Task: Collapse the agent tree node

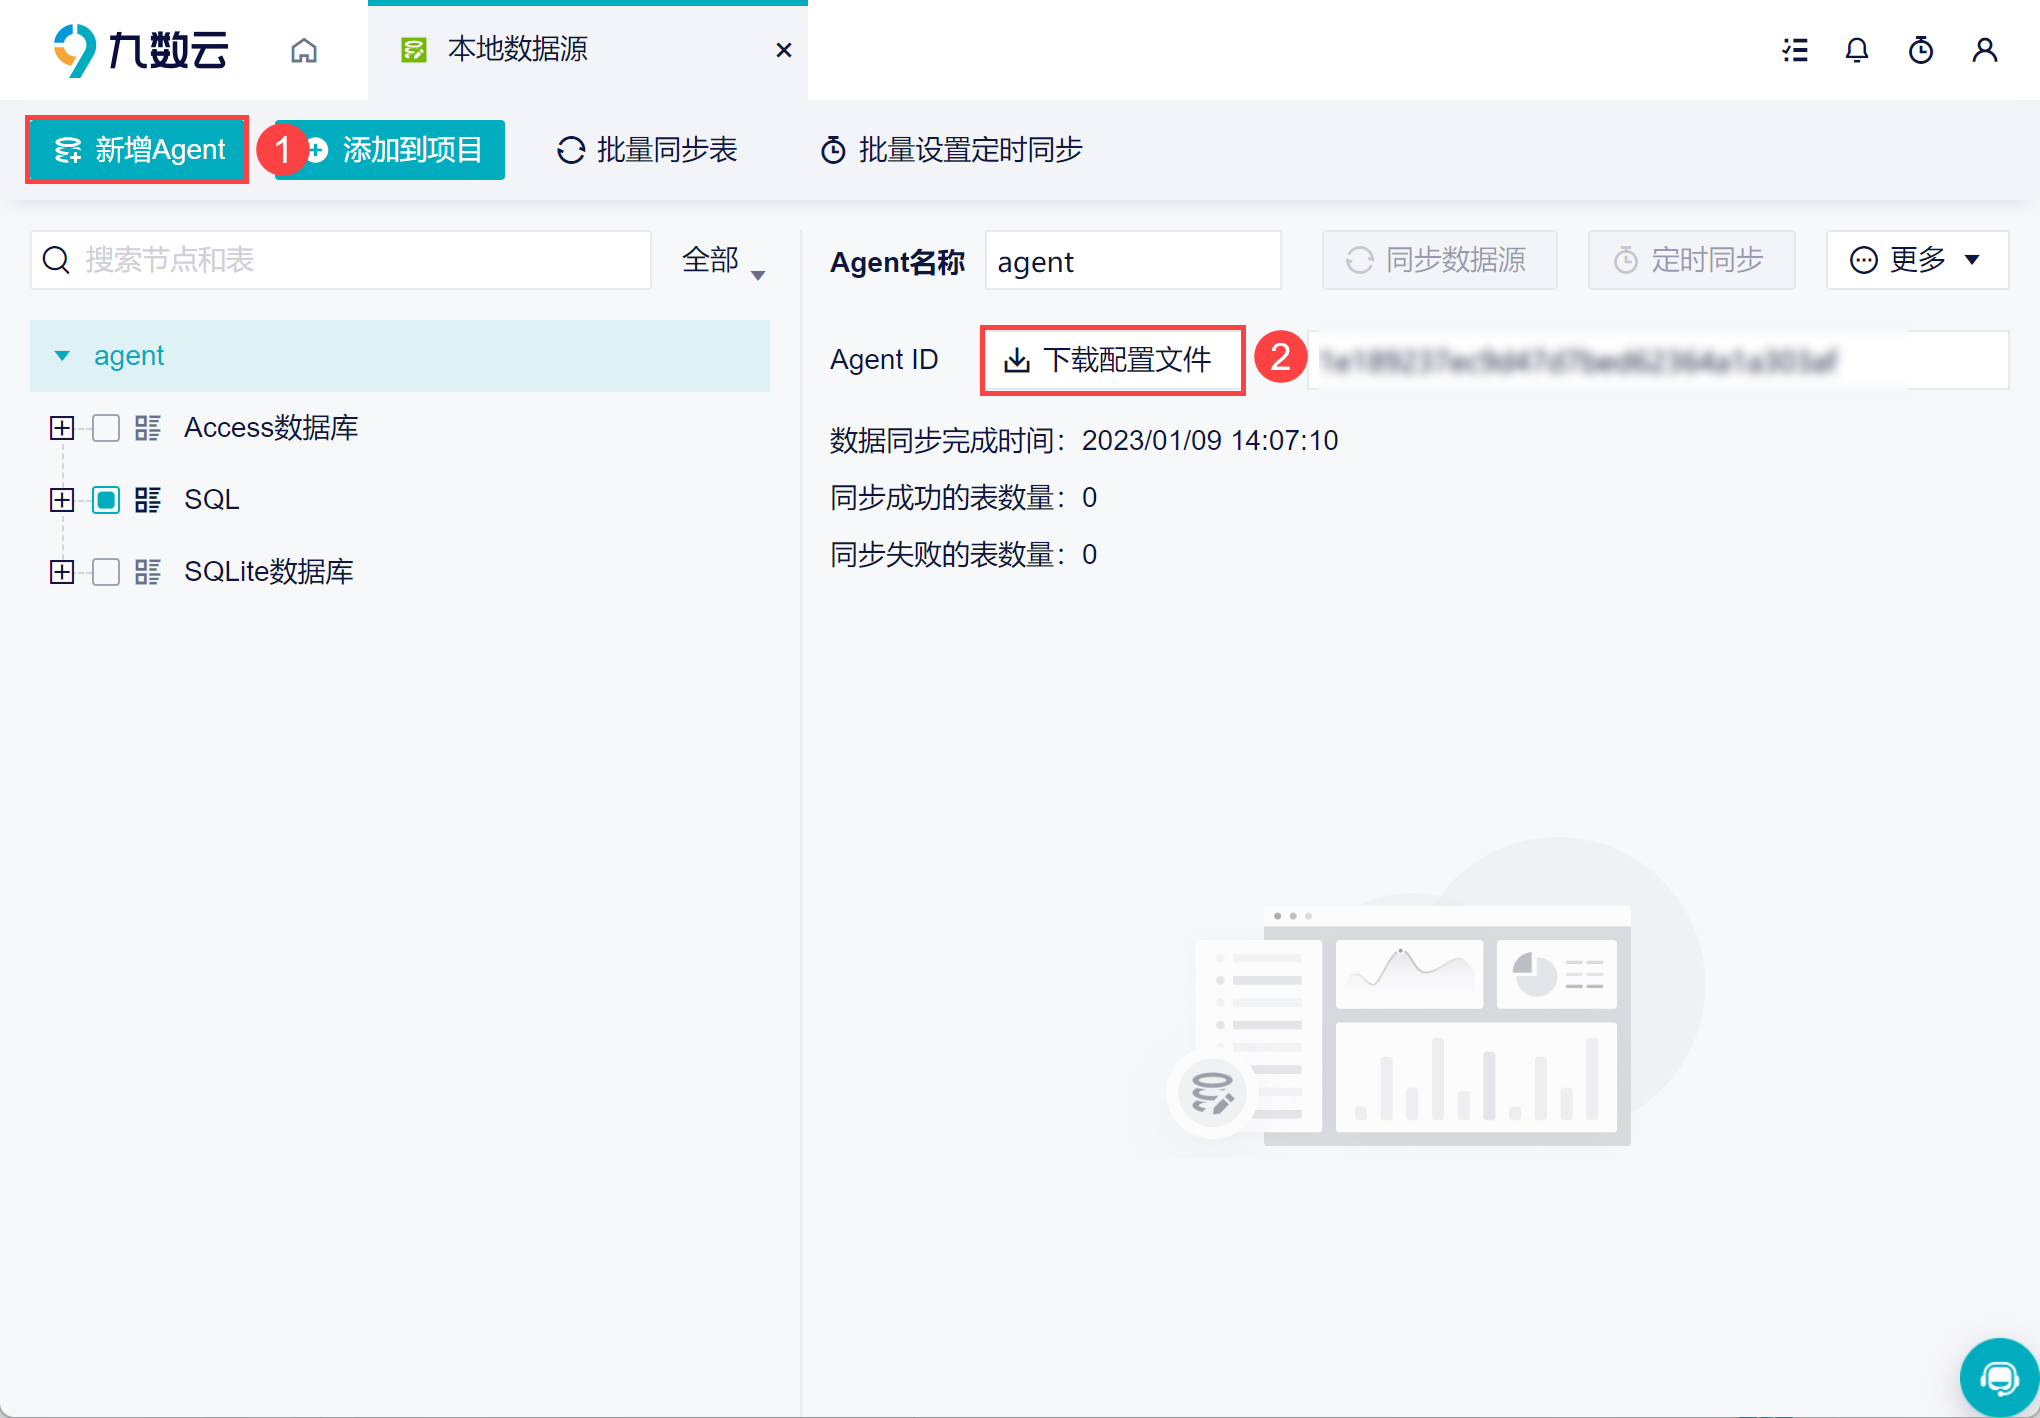Action: tap(62, 356)
